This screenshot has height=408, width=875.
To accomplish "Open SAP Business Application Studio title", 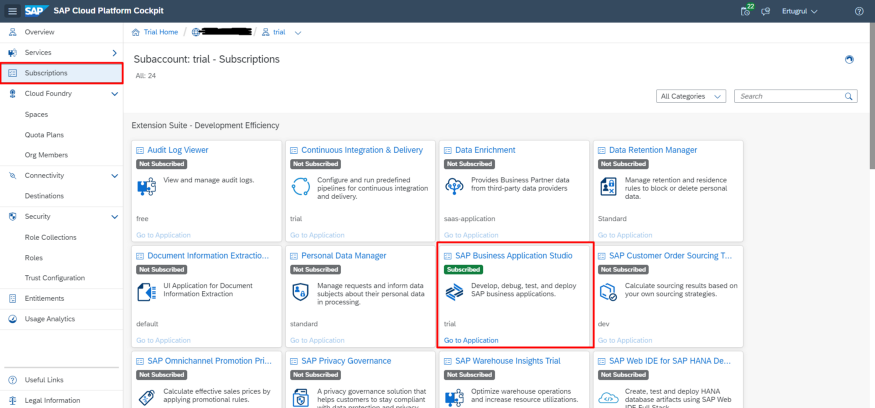I will point(514,256).
